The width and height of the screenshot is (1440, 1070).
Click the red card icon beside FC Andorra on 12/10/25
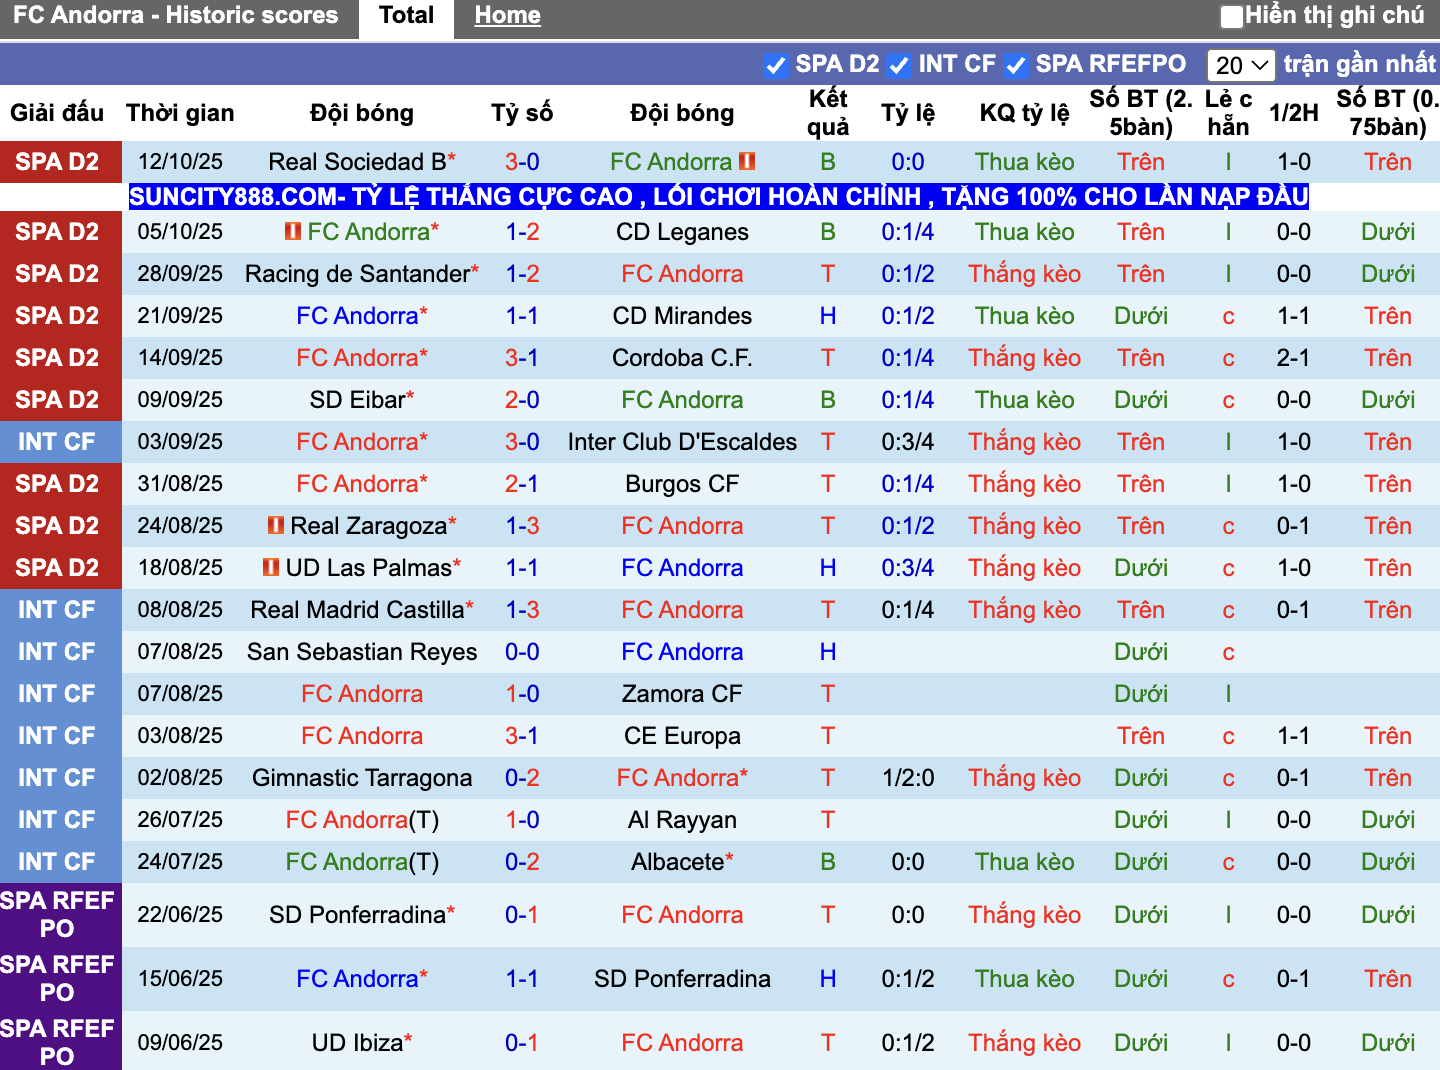[747, 161]
